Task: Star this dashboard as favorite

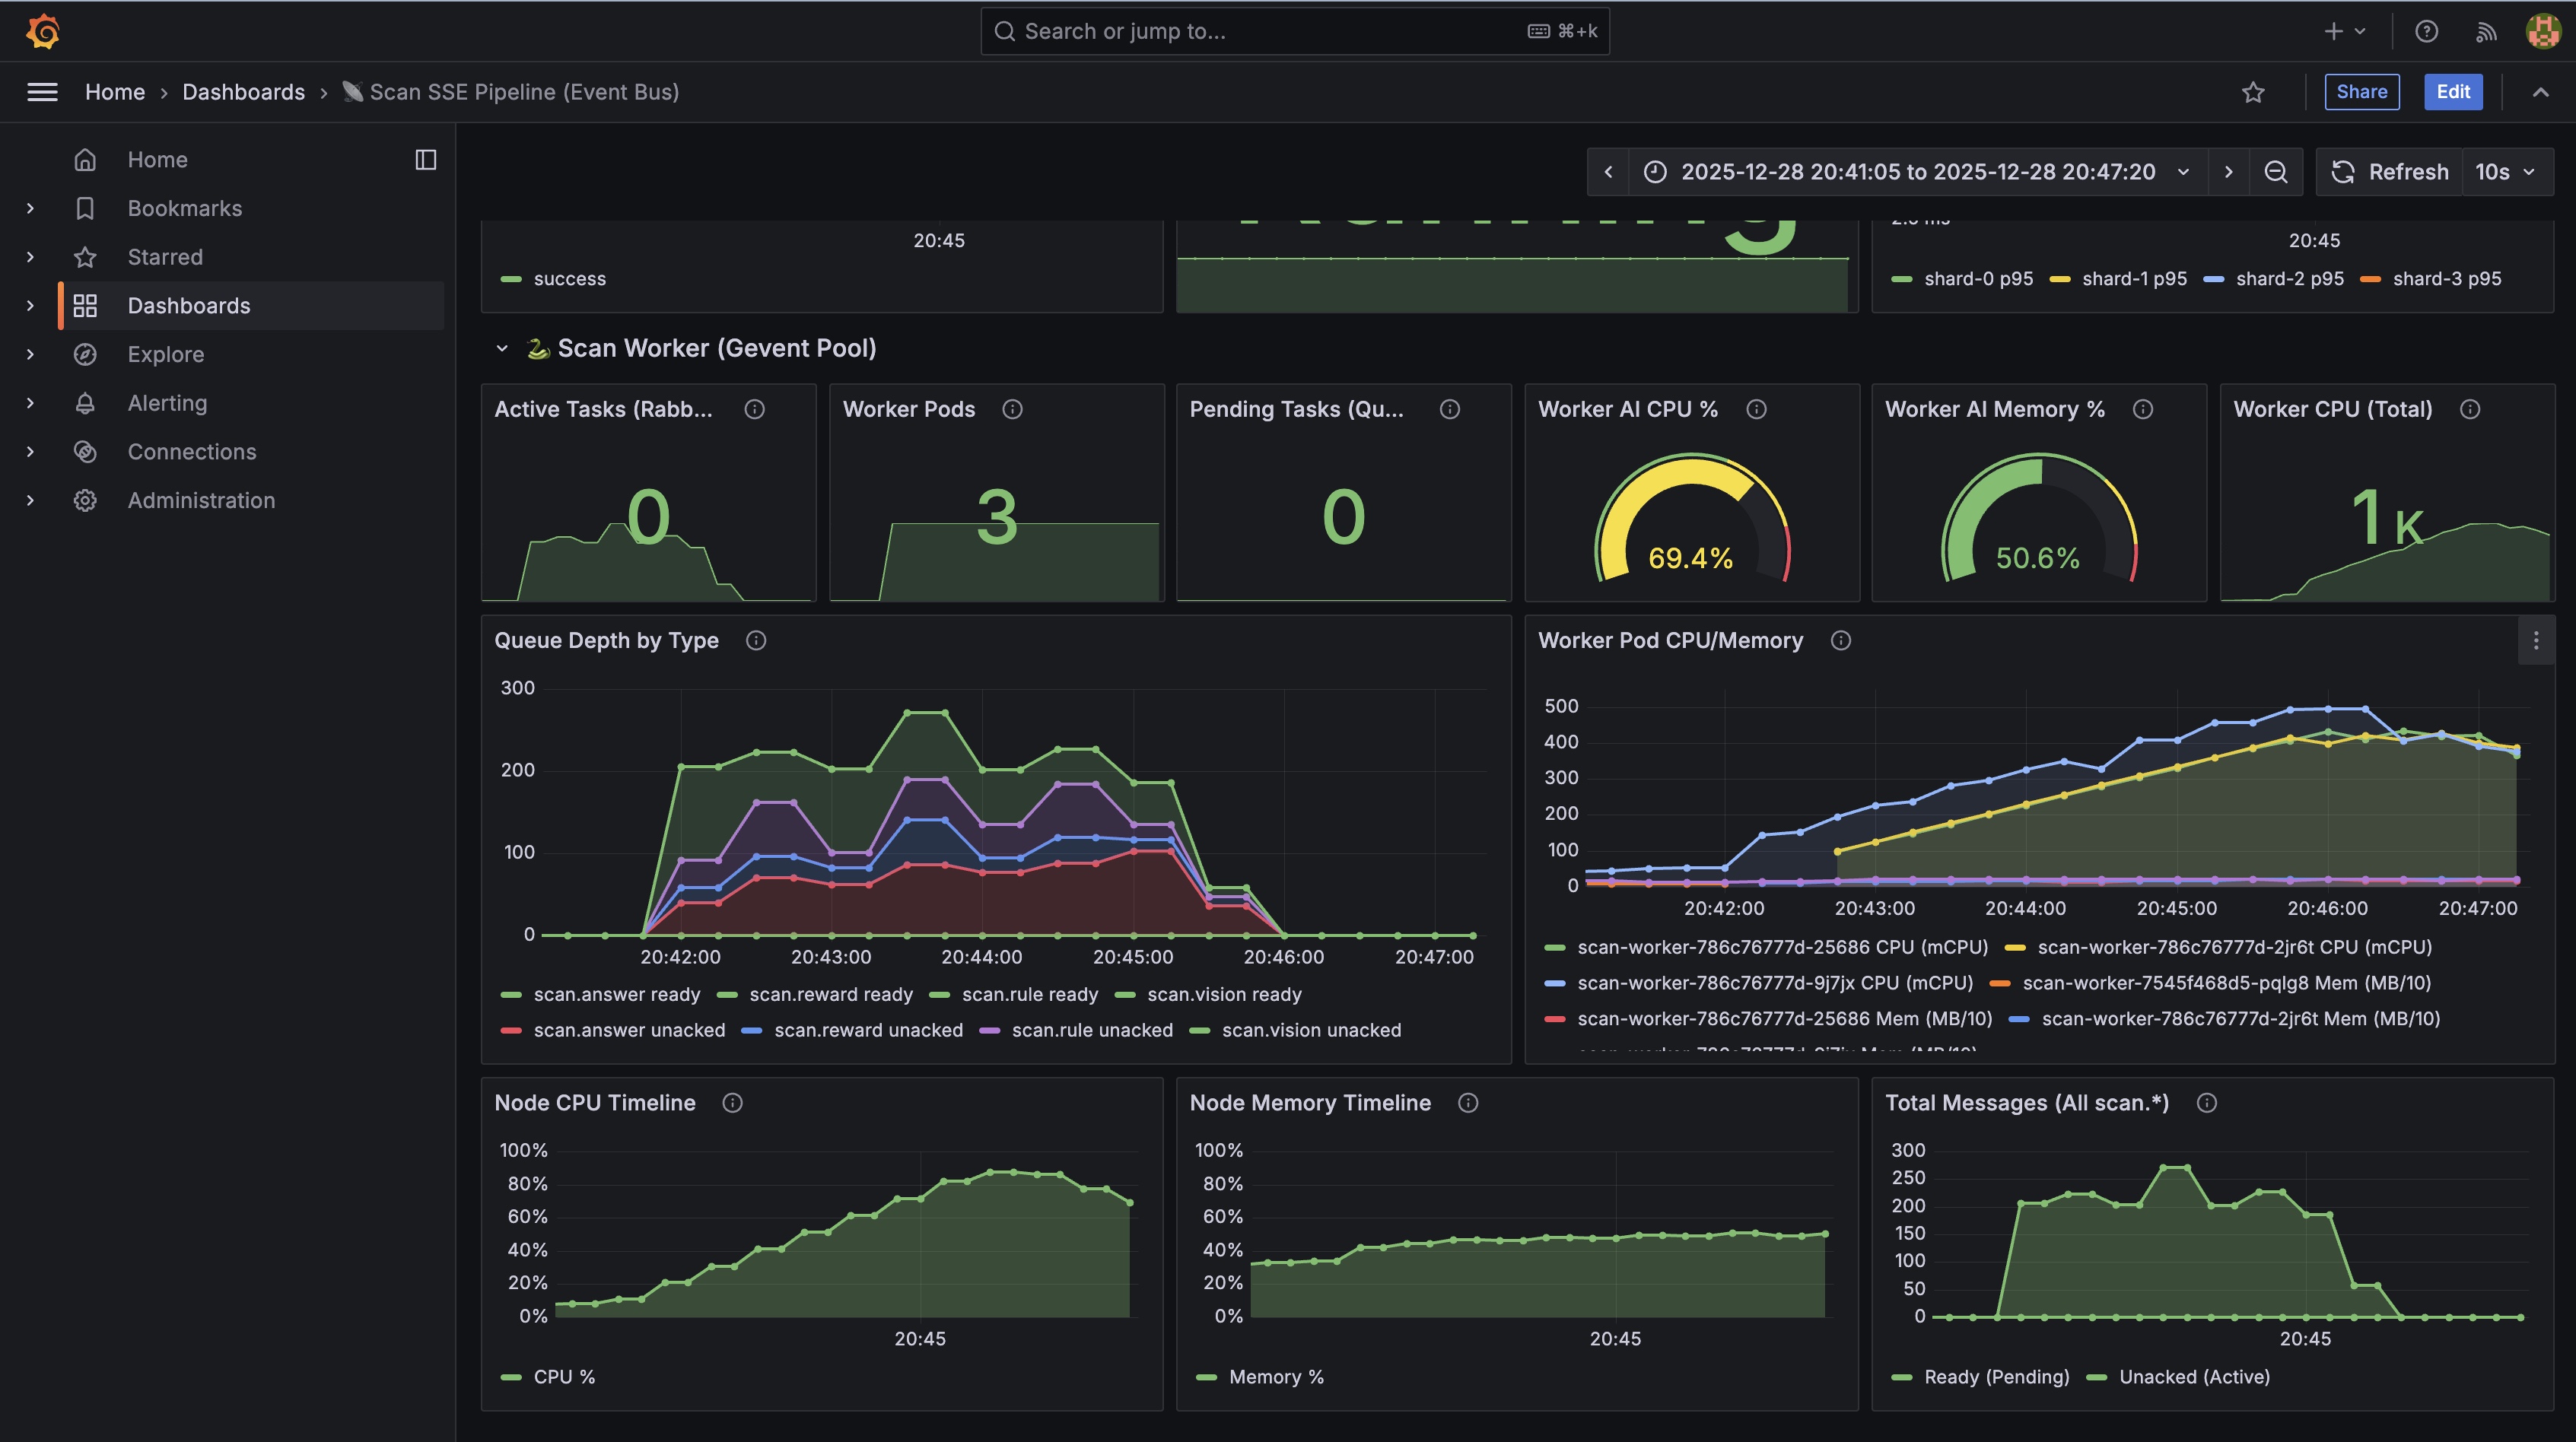Action: (2252, 92)
